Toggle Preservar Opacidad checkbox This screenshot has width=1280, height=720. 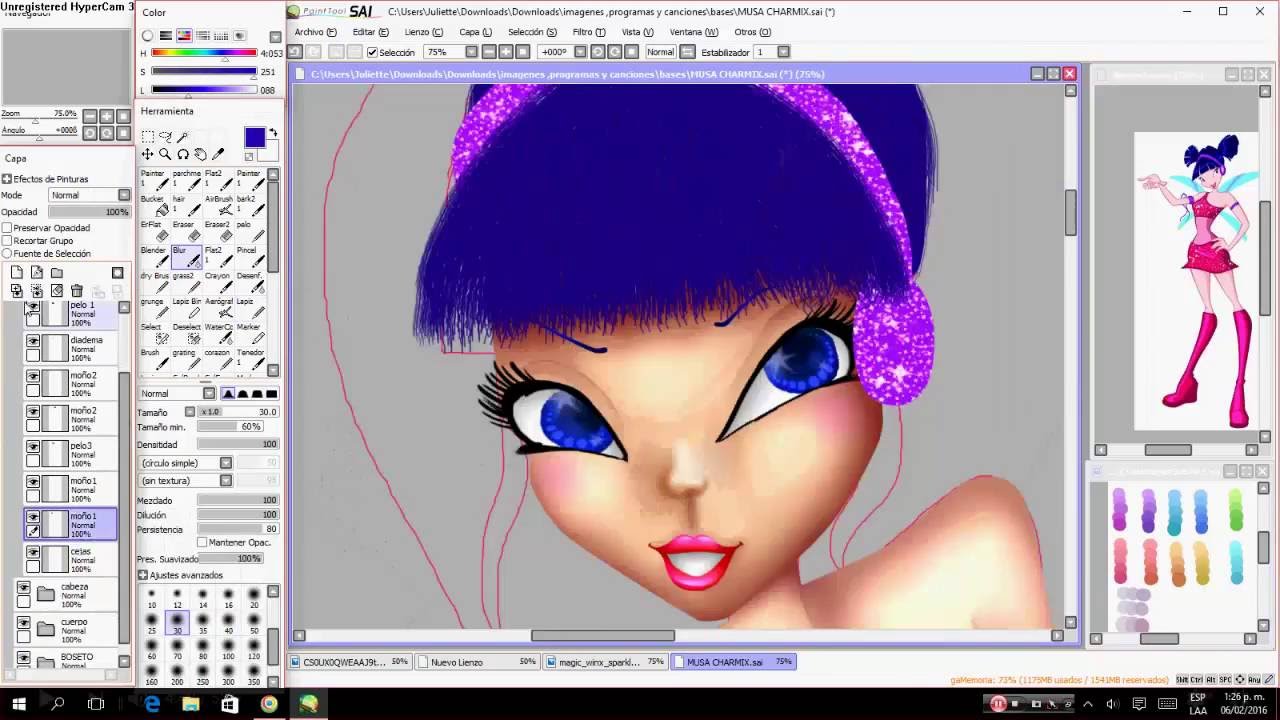point(7,228)
